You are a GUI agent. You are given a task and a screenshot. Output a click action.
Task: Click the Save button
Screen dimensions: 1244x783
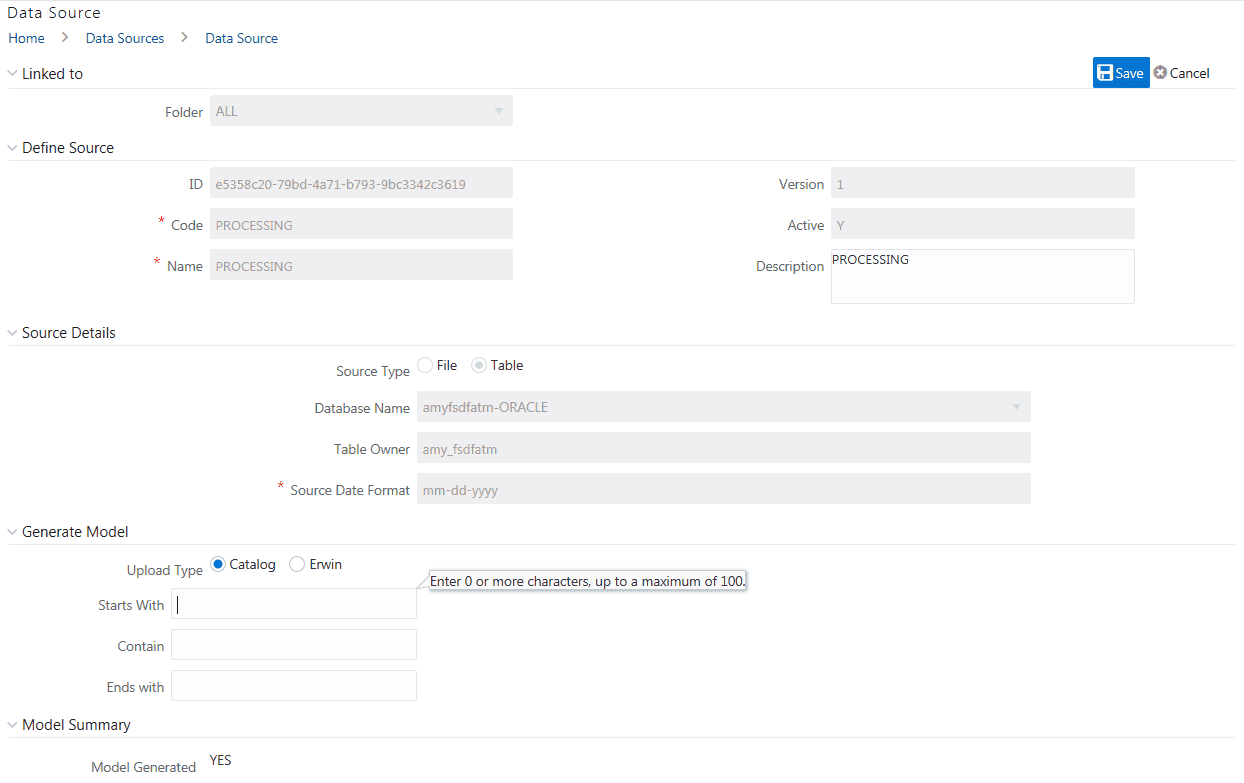[x=1121, y=72]
